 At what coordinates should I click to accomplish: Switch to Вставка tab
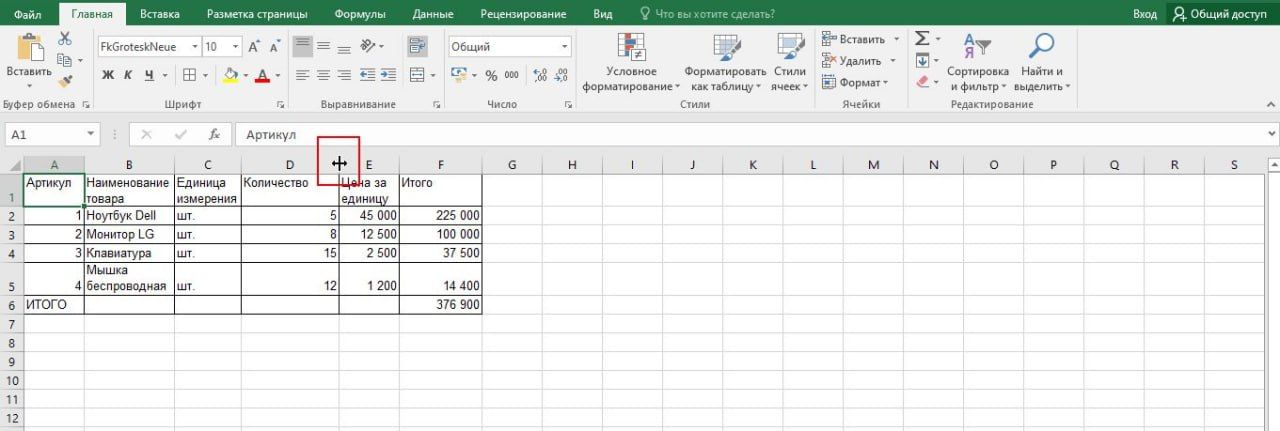160,14
